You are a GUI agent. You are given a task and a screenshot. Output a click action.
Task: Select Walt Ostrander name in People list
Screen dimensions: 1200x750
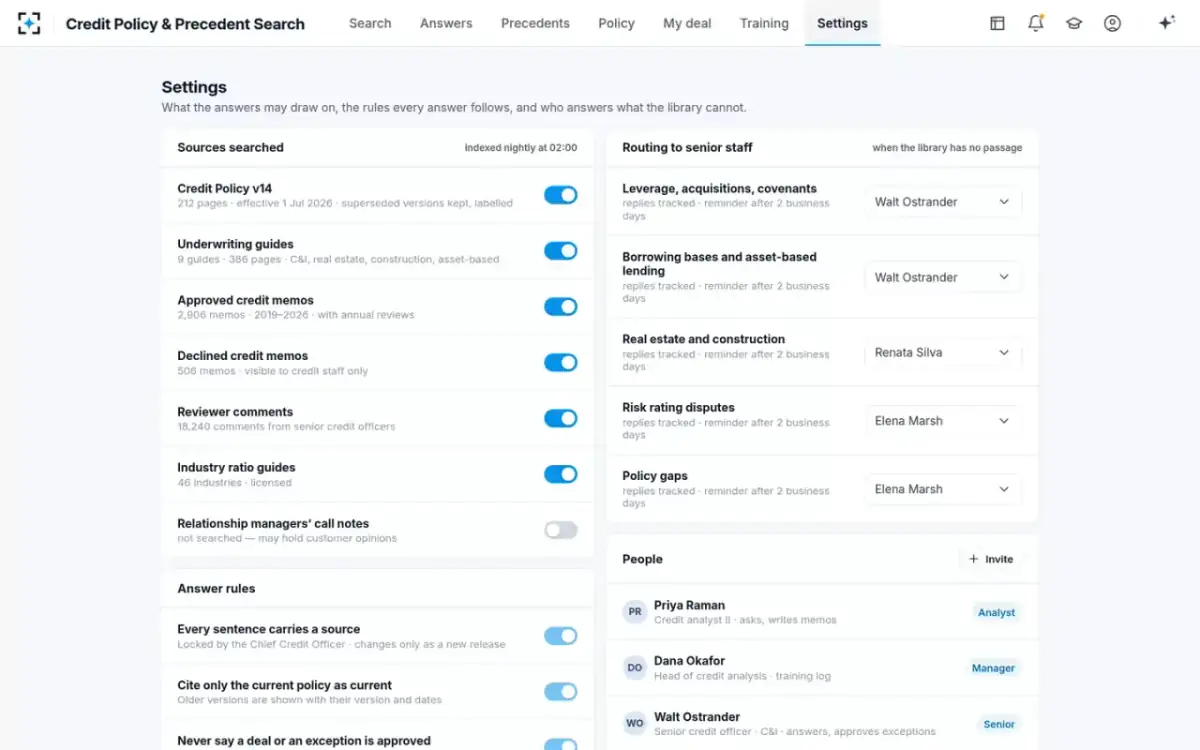pos(697,717)
